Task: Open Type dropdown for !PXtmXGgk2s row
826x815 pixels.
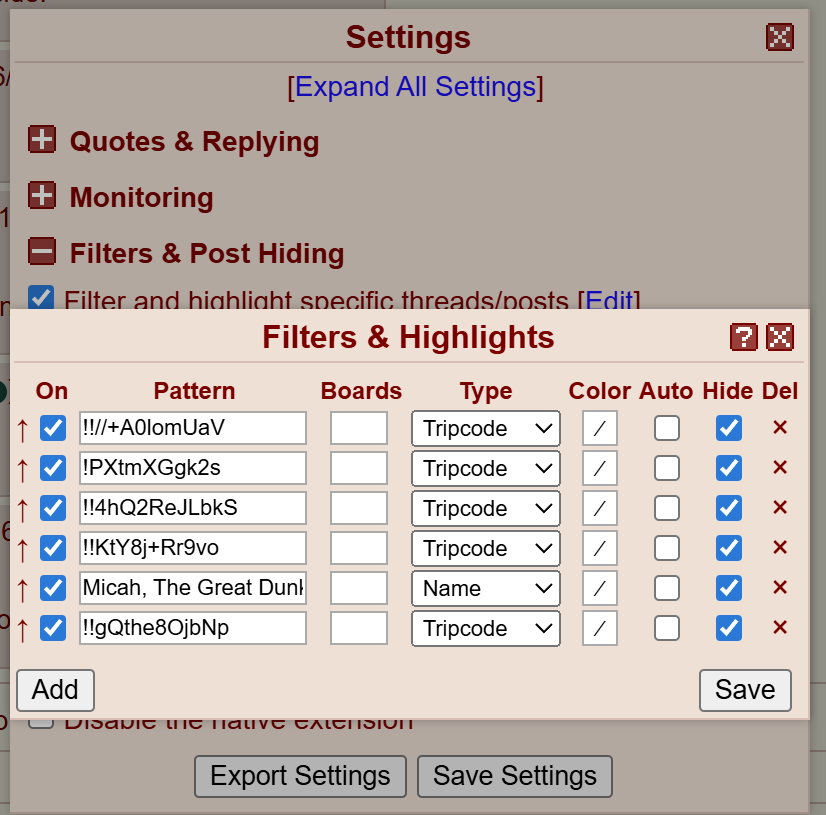Action: coord(486,468)
